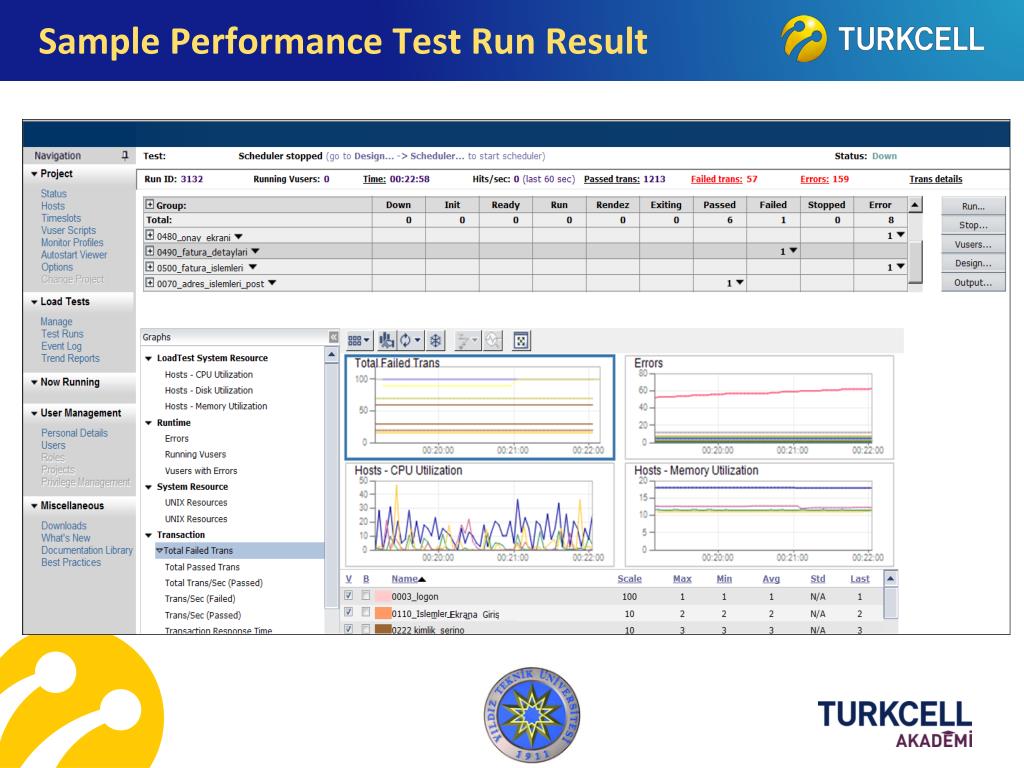
Task: Select Trans/Sec (Failed) graph item
Action: [x=200, y=599]
